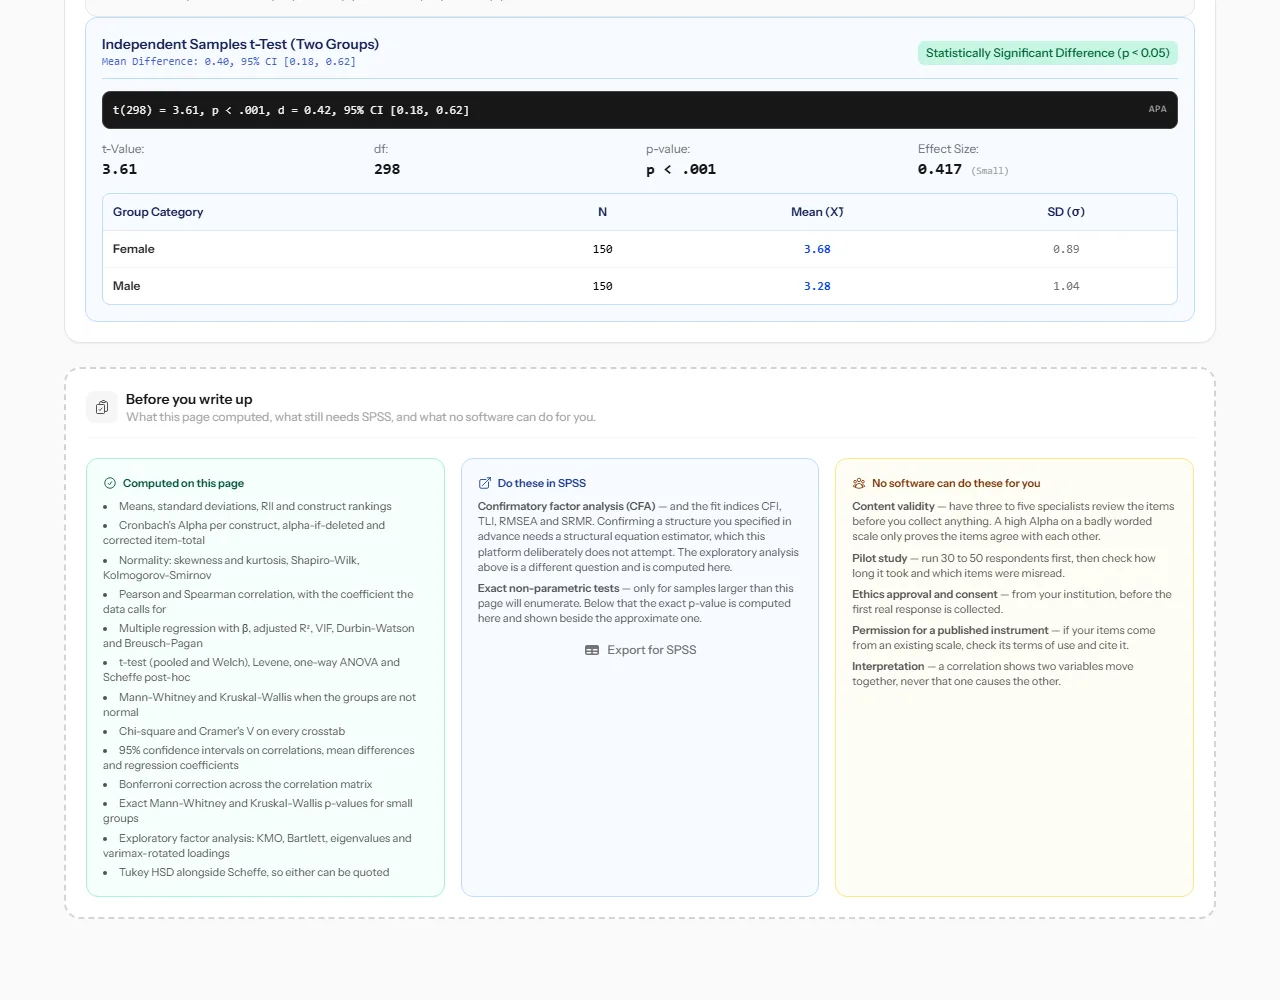Image resolution: width=1280 pixels, height=1000 pixels.
Task: Click the "(Small)" effect size label
Action: pos(990,171)
